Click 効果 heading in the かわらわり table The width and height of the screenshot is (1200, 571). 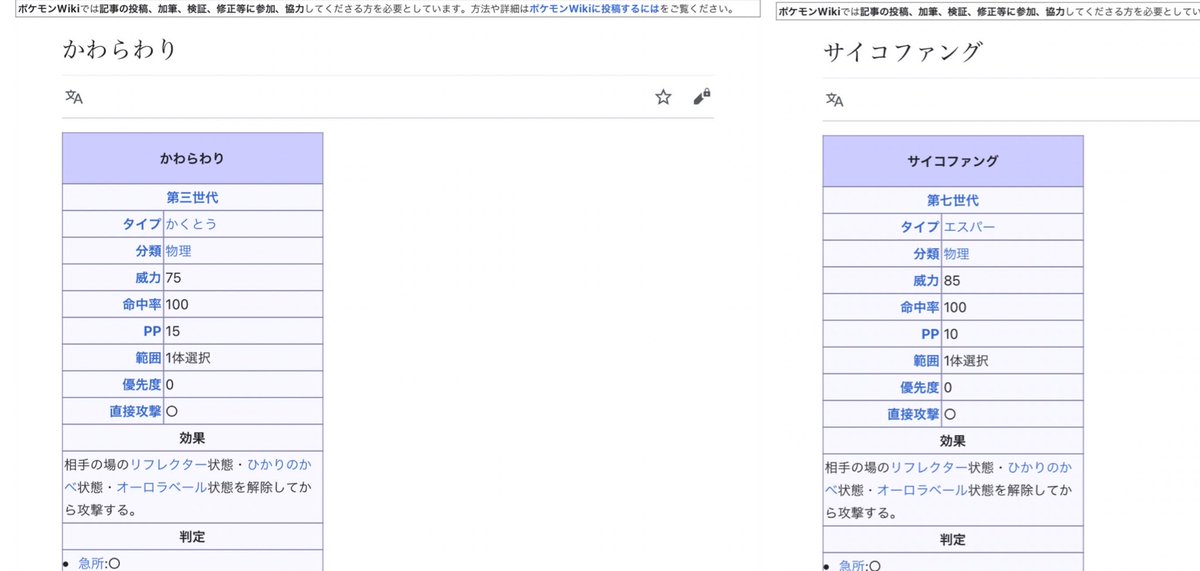tap(192, 438)
